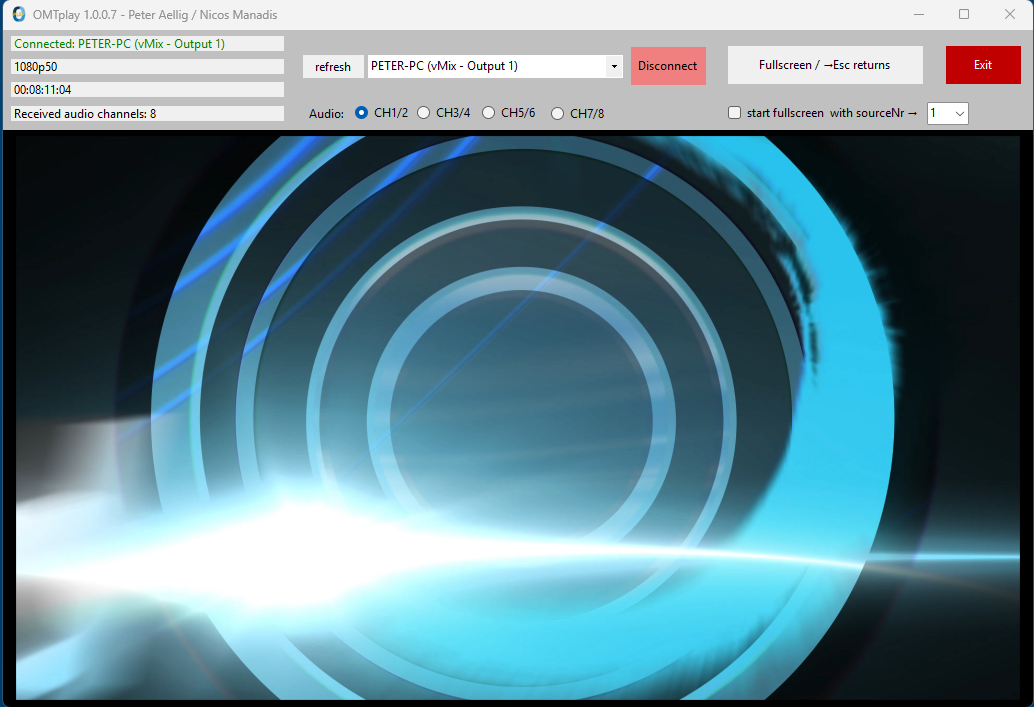The image size is (1034, 707).
Task: Enable the start fullscreen checkbox
Action: pos(735,113)
